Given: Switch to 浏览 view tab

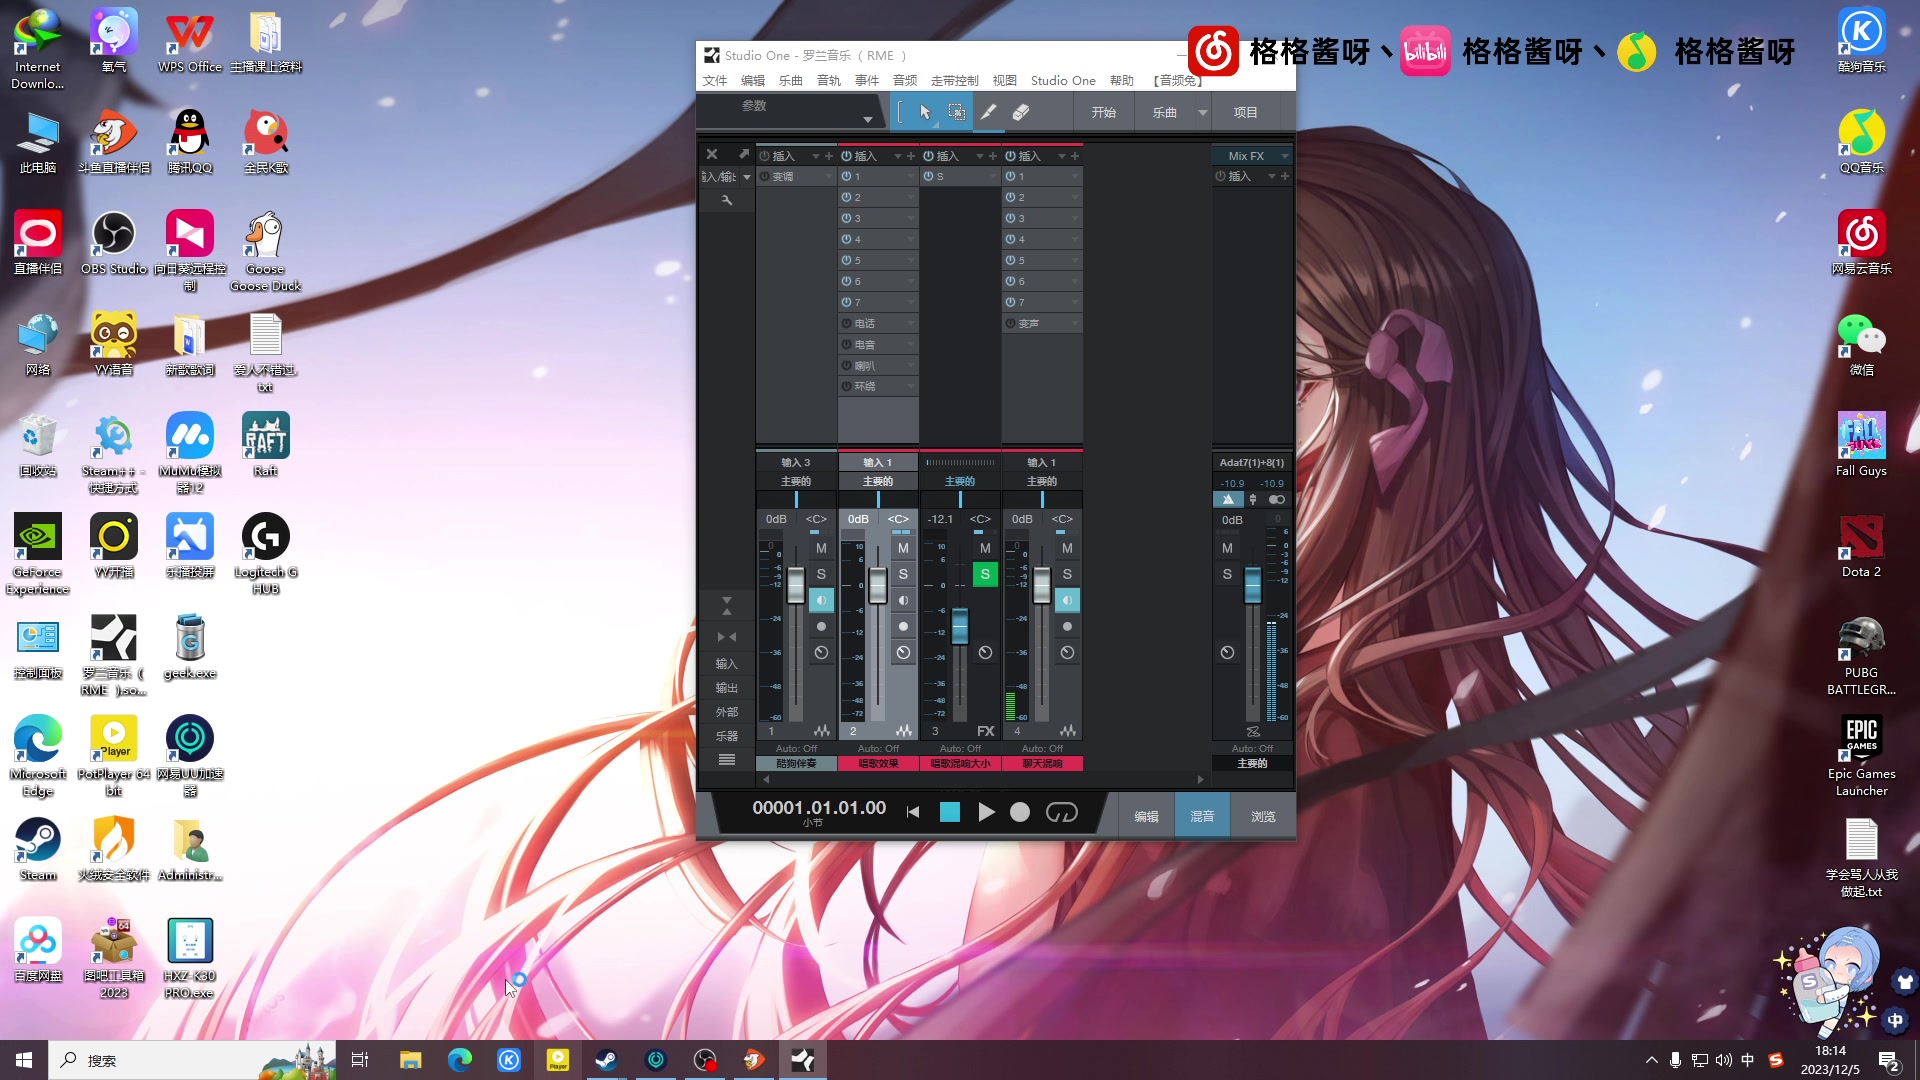Looking at the screenshot, I should [1263, 817].
